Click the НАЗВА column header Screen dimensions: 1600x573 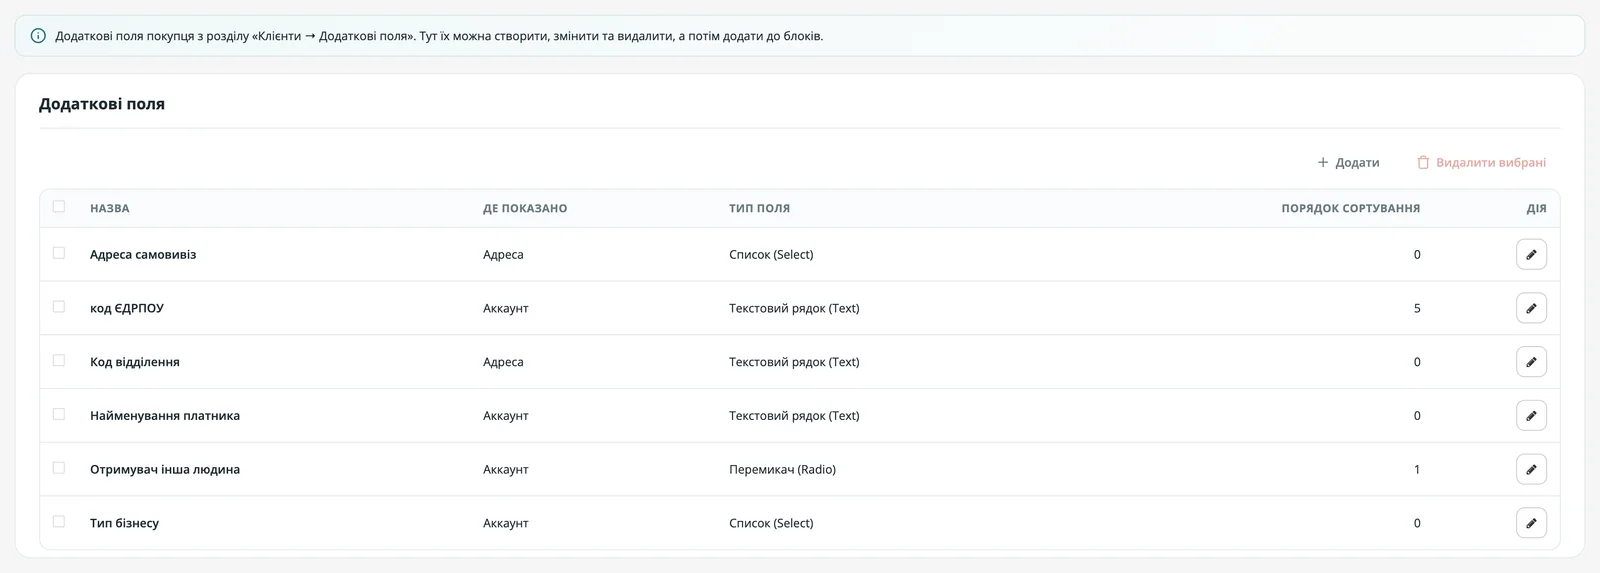(110, 208)
